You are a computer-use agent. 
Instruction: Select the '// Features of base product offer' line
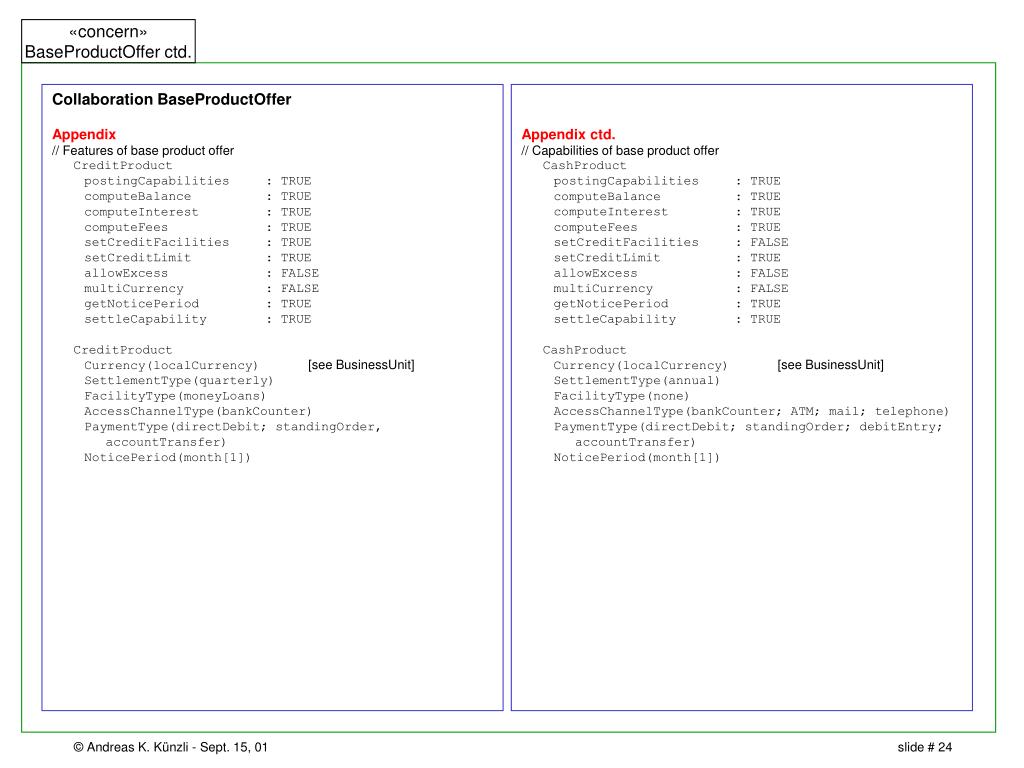[143, 151]
